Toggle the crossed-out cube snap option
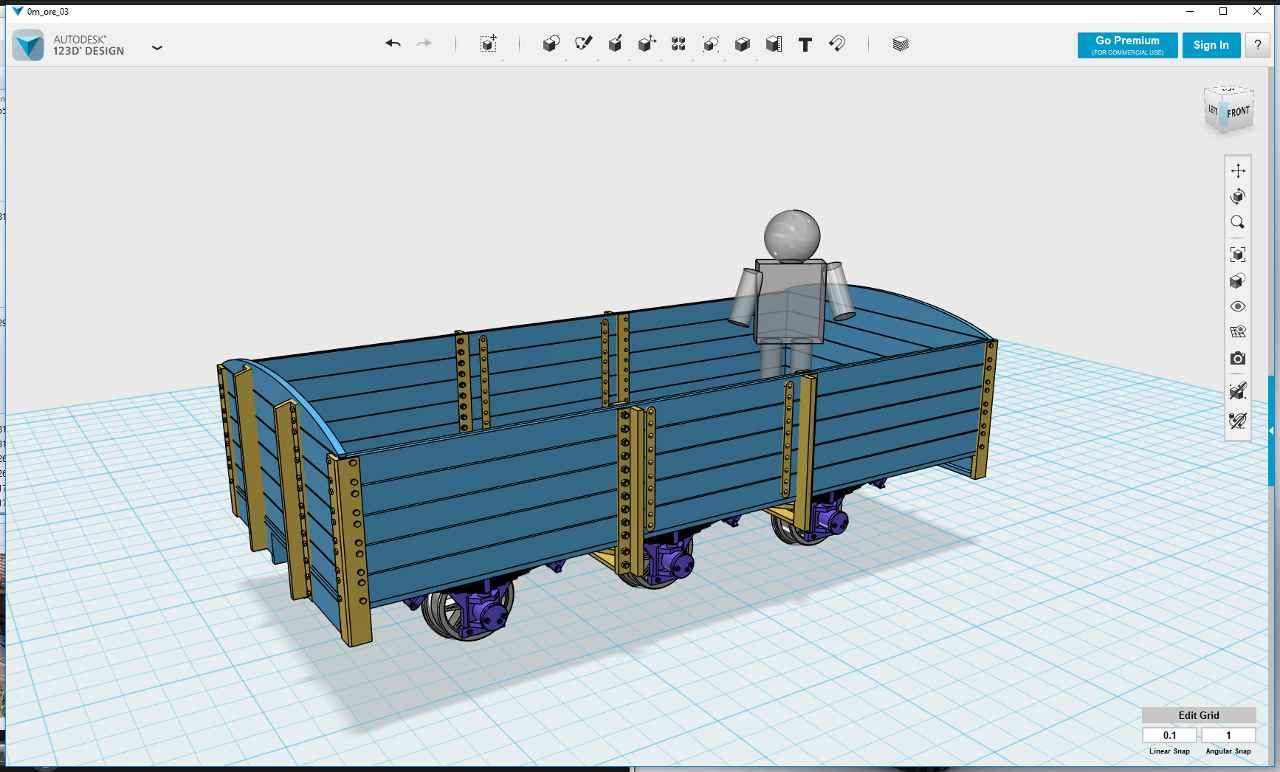Image resolution: width=1280 pixels, height=772 pixels. 1238,390
